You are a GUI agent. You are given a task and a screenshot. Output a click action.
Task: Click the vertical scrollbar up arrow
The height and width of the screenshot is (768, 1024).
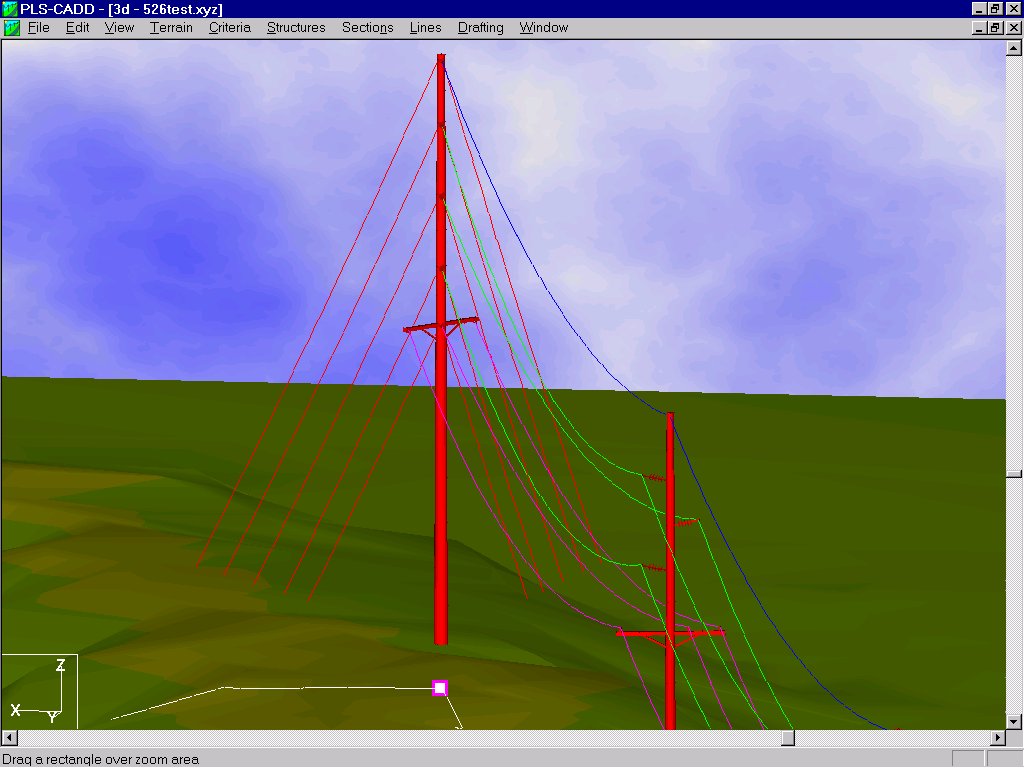pos(1014,48)
